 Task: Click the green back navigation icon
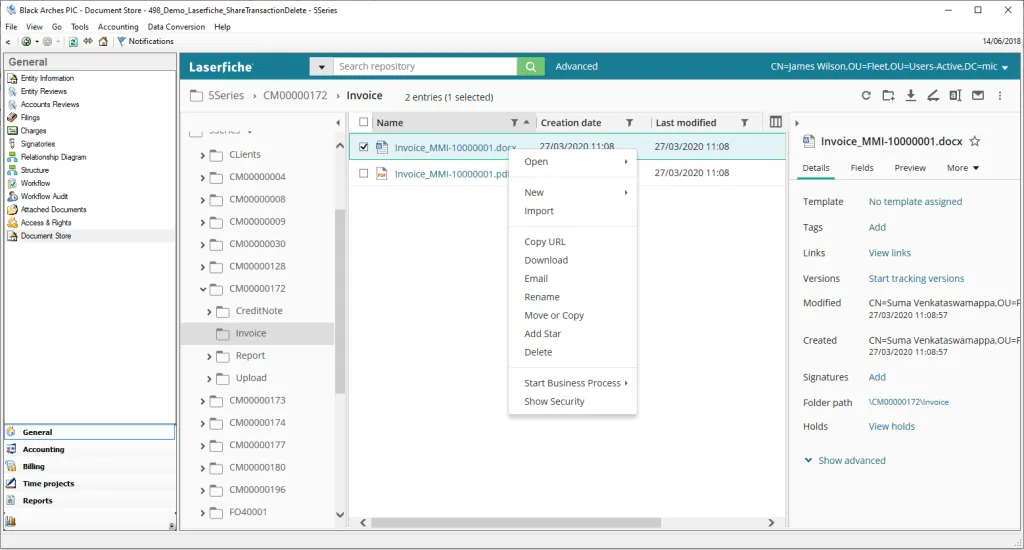point(25,41)
